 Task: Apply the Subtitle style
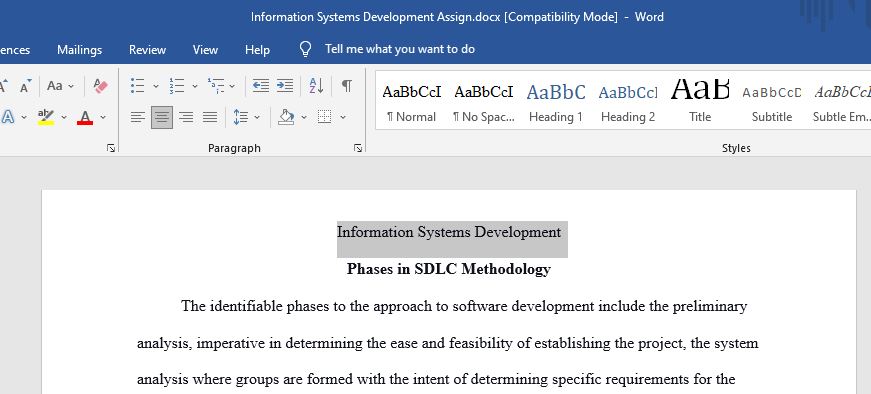point(772,101)
